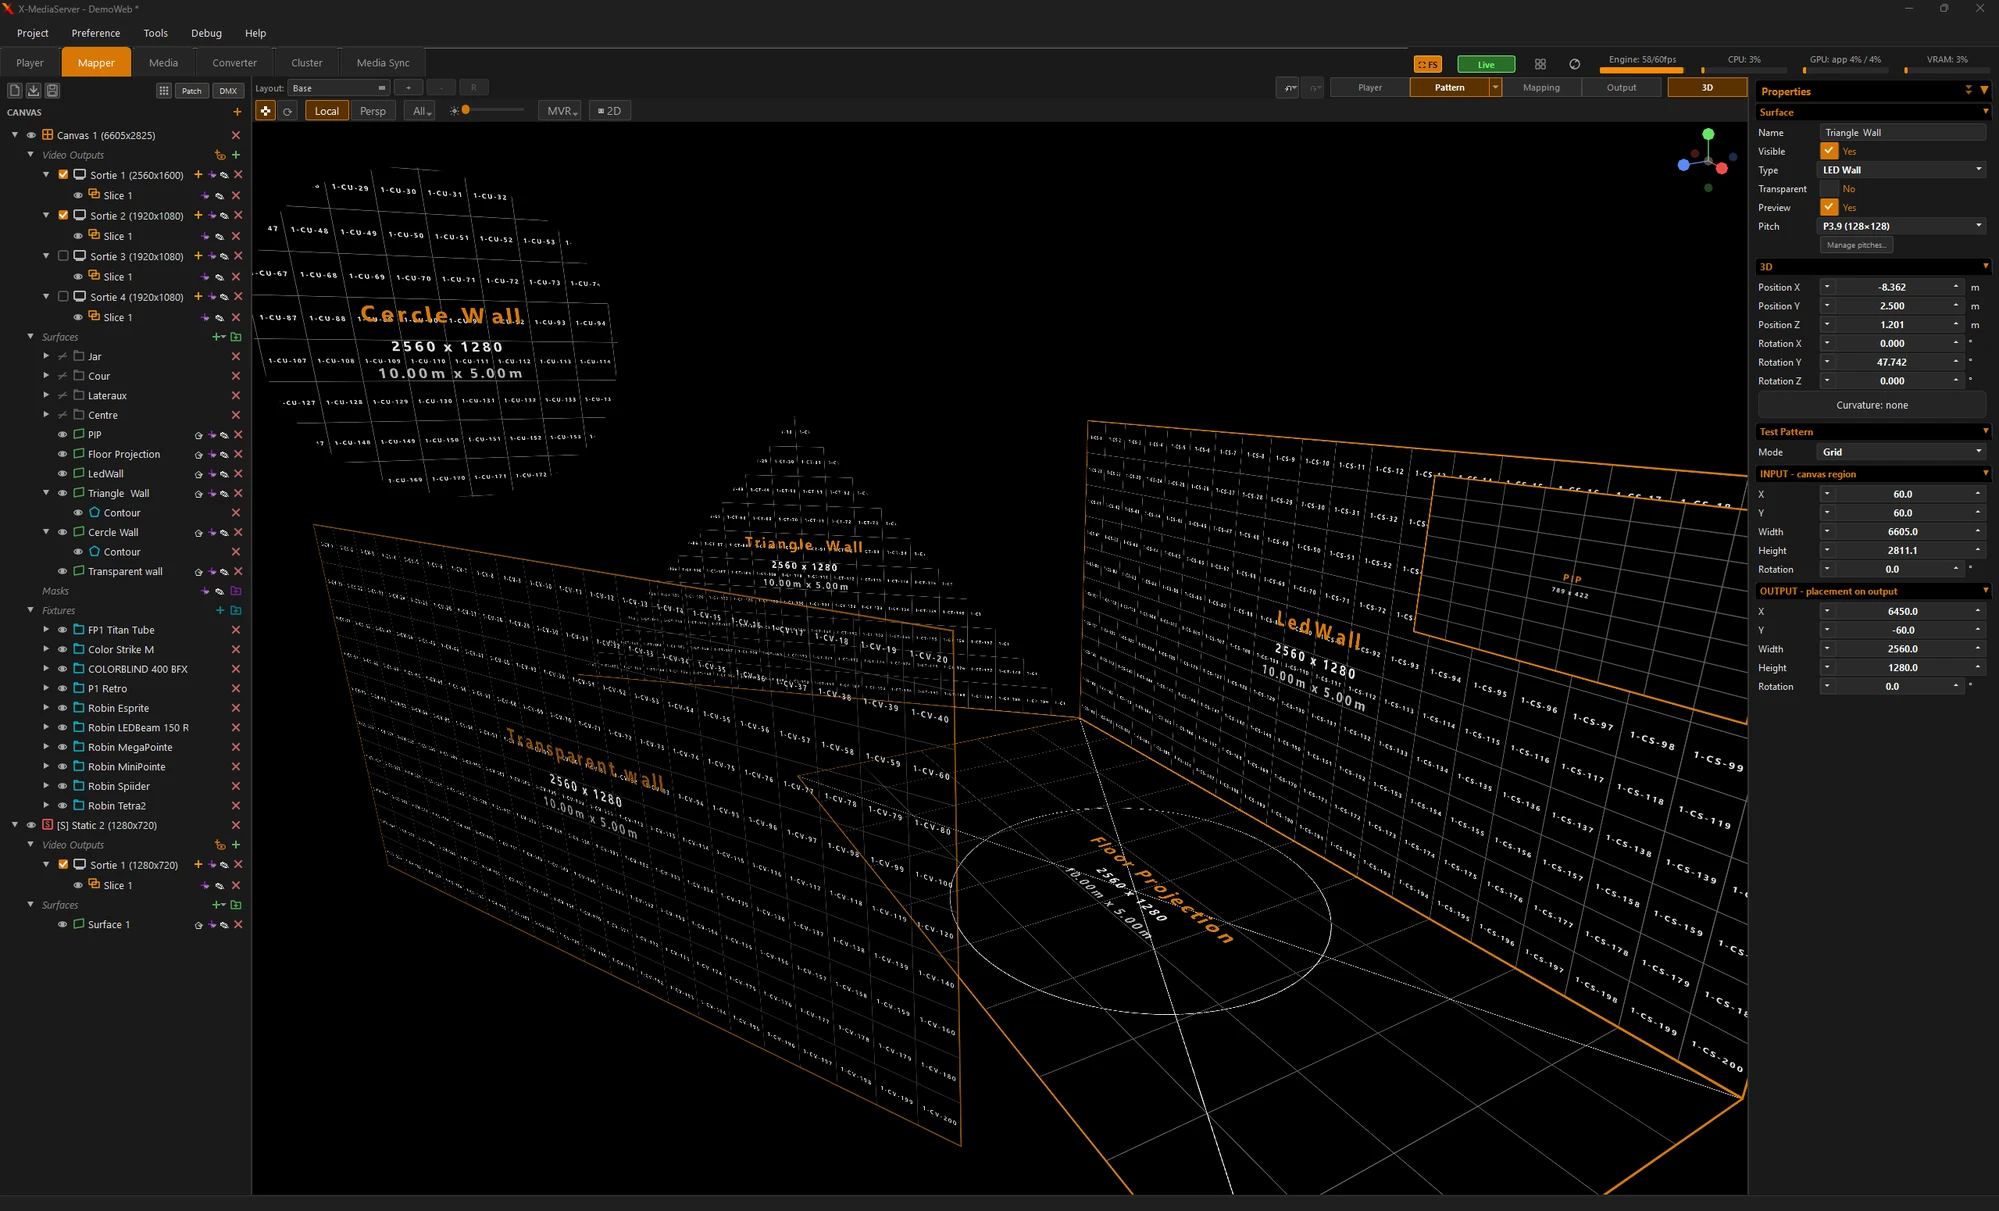Screen dimensions: 1999x1211
Task: Hide the Color Strike M fixture
Action: (62, 650)
